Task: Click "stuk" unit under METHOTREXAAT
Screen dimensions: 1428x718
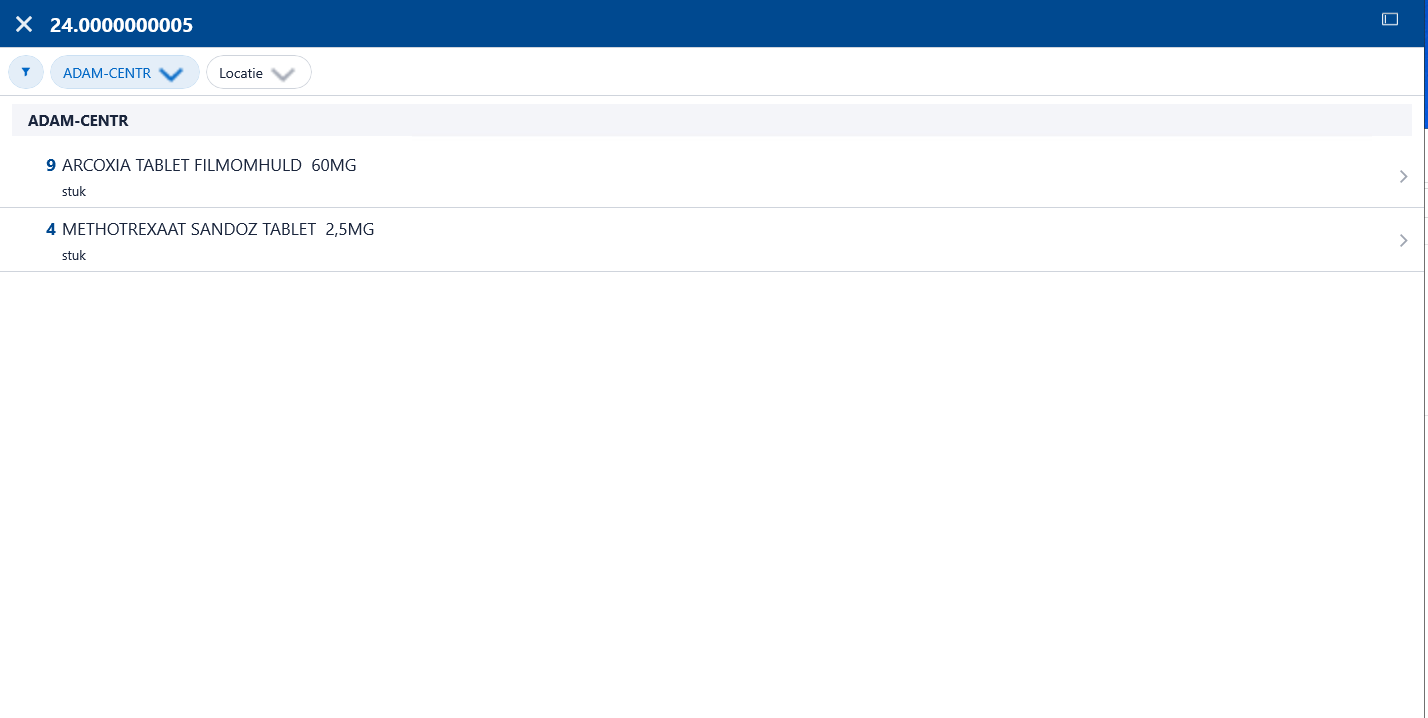Action: pos(74,255)
